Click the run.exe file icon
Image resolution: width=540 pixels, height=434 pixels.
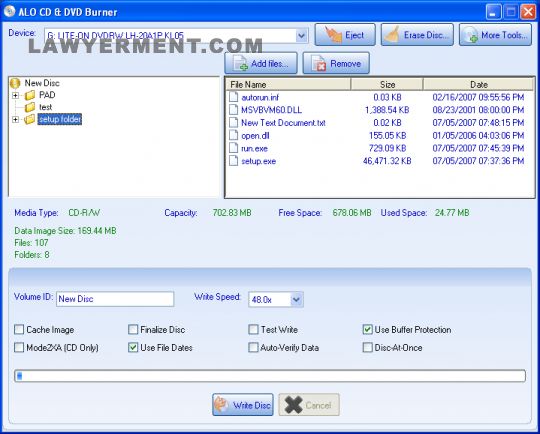pos(233,148)
